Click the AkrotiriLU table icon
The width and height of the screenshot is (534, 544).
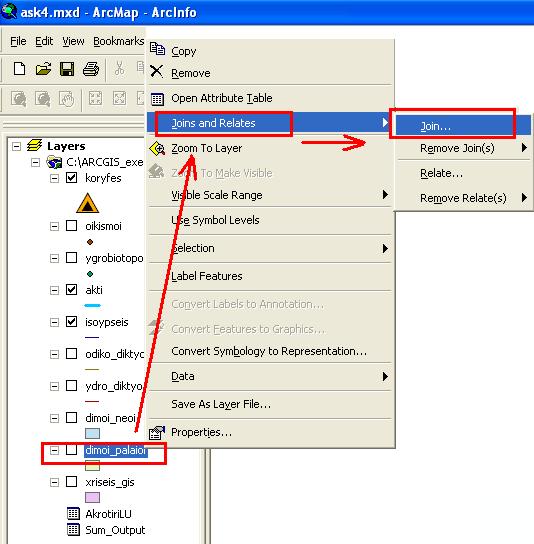click(73, 513)
